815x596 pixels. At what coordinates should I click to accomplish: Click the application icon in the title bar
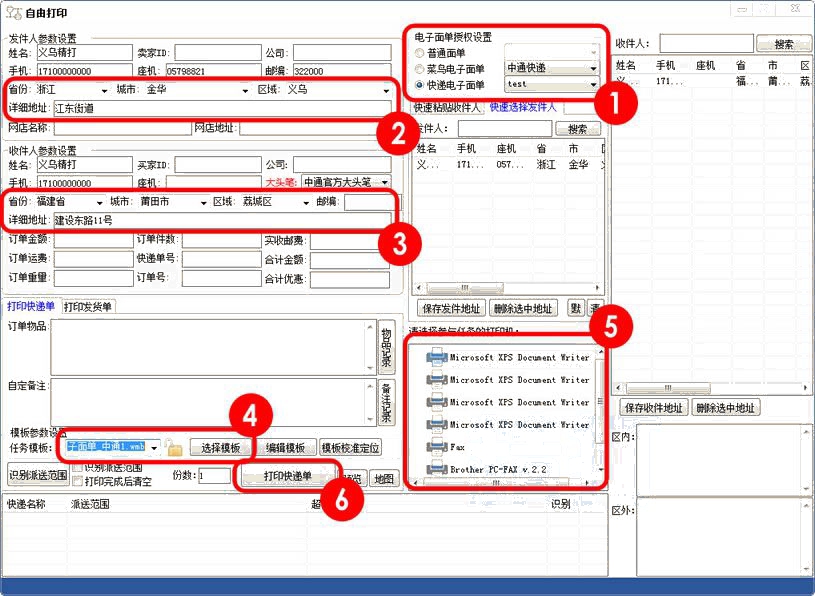[11, 11]
